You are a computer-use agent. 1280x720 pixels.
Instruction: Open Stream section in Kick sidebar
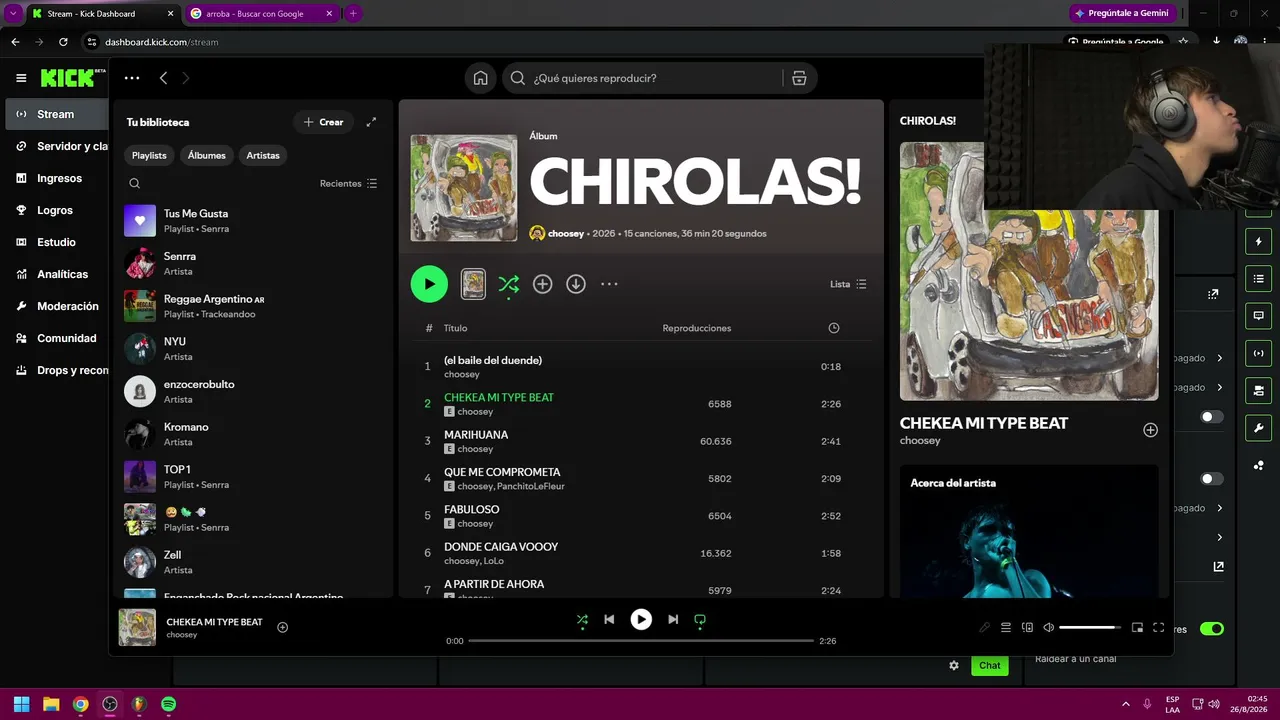click(x=57, y=114)
